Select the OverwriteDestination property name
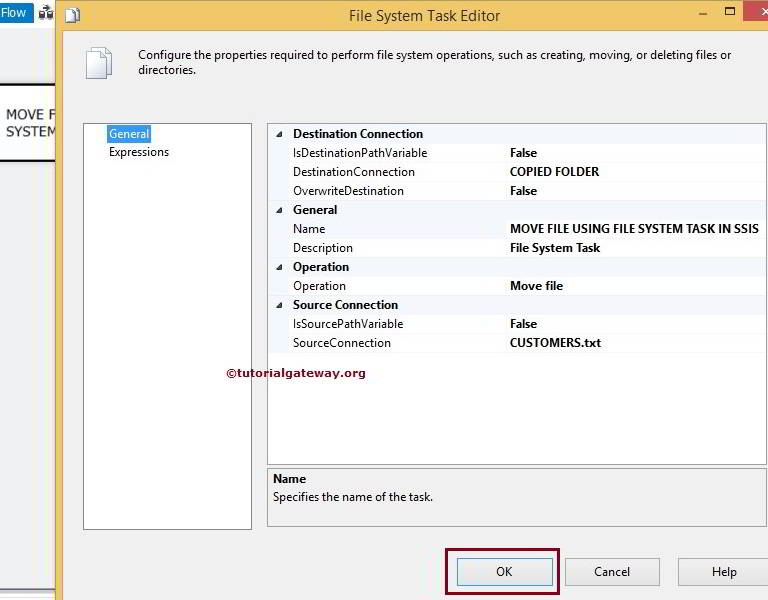The image size is (768, 600). coord(348,191)
